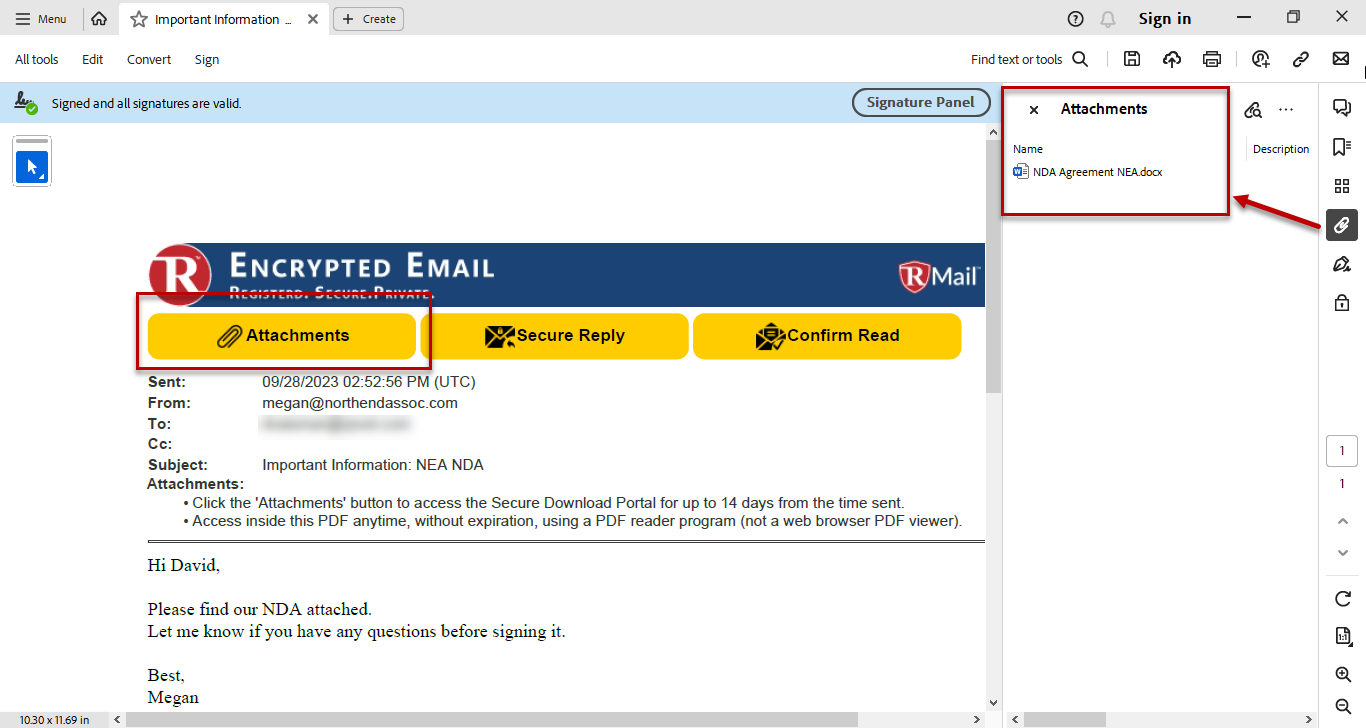1366x728 pixels.
Task: Open the Sign menu
Action: pyautogui.click(x=207, y=60)
